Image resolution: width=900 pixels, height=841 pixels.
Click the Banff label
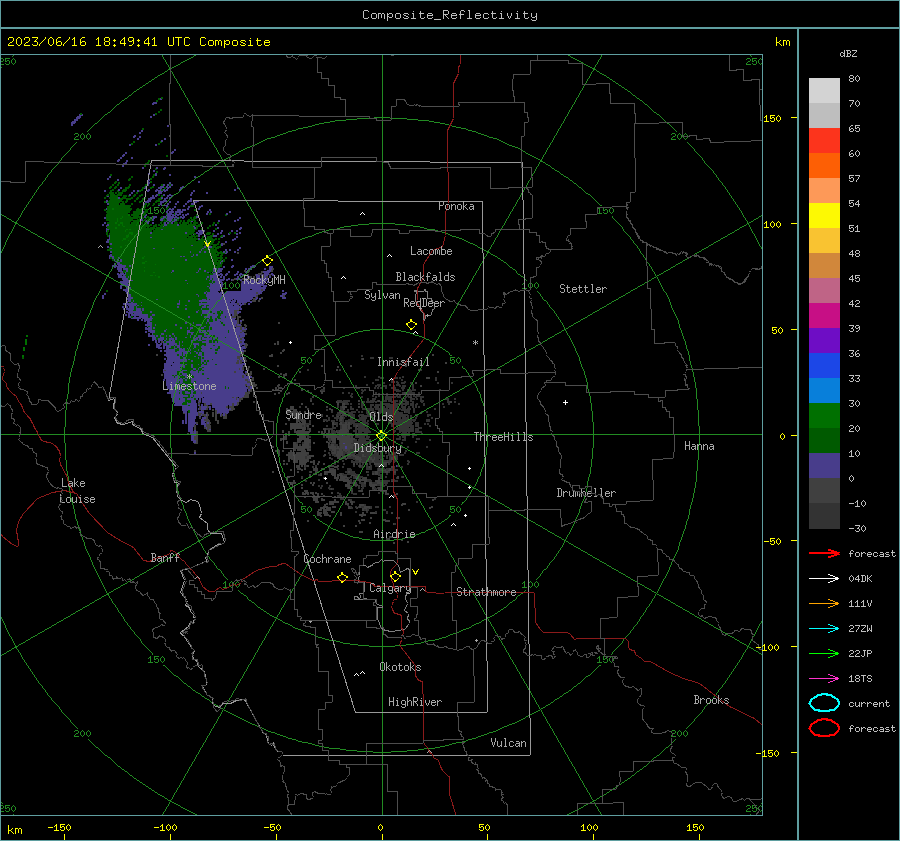pyautogui.click(x=165, y=557)
